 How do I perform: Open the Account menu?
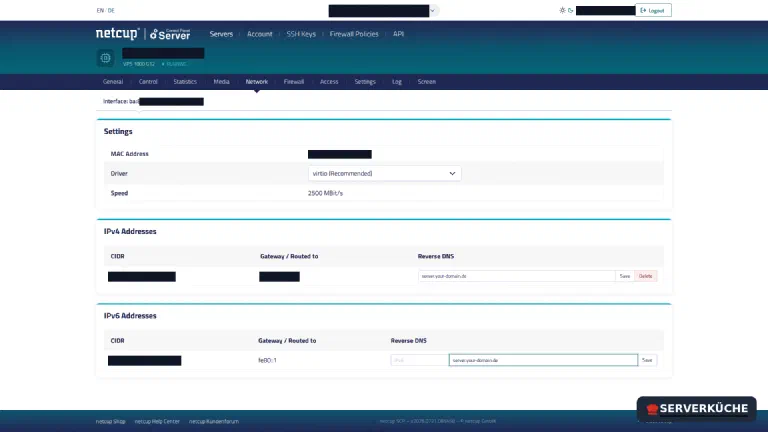pos(260,34)
